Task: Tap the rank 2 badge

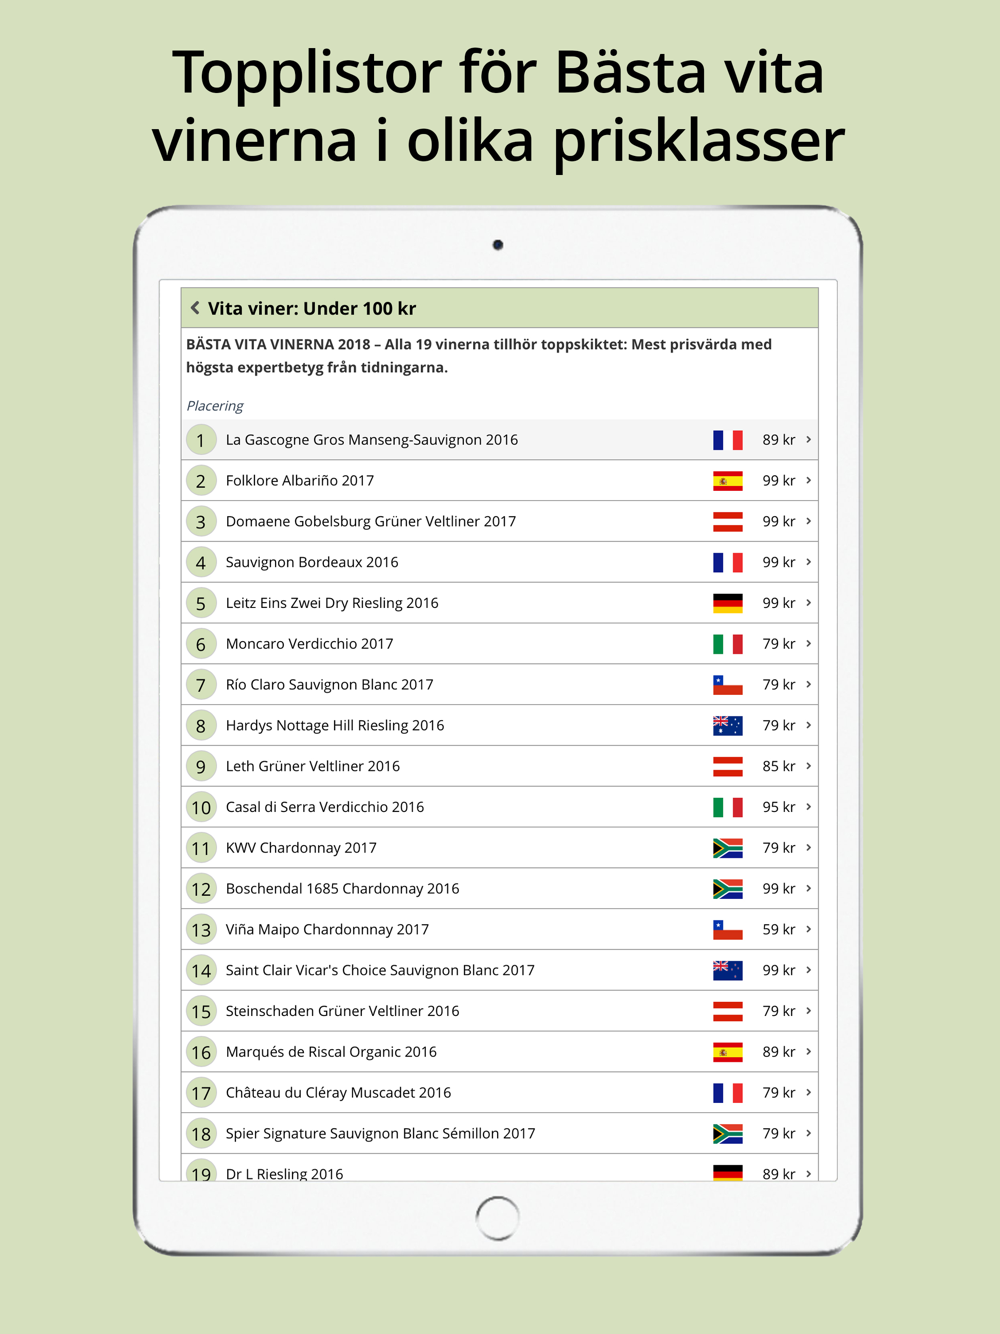Action: [201, 481]
